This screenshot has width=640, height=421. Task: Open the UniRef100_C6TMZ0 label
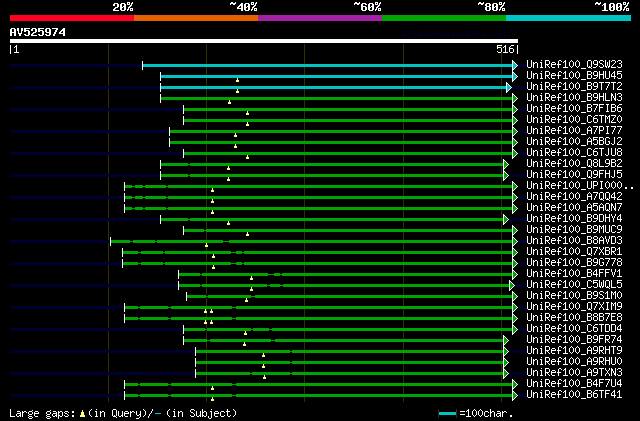[x=574, y=119]
